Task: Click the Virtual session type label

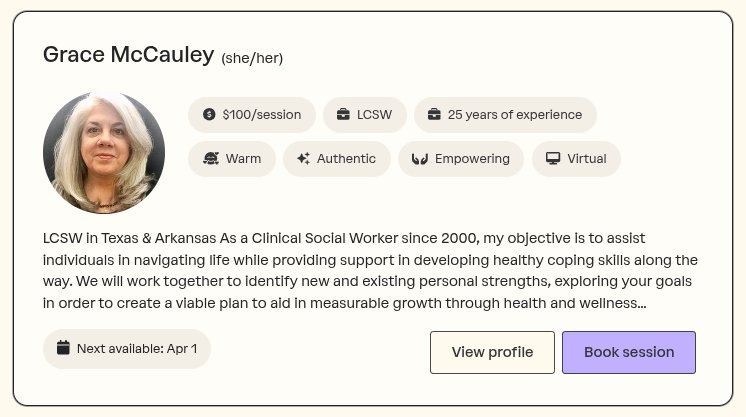Action: point(587,159)
